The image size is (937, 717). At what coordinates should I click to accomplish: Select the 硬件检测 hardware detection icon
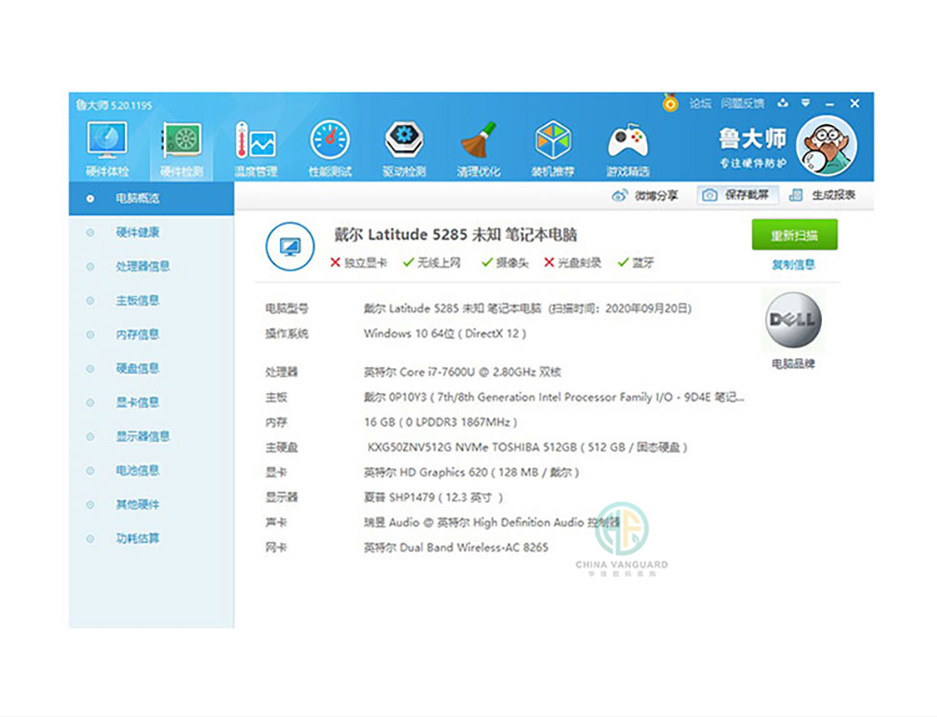point(182,149)
